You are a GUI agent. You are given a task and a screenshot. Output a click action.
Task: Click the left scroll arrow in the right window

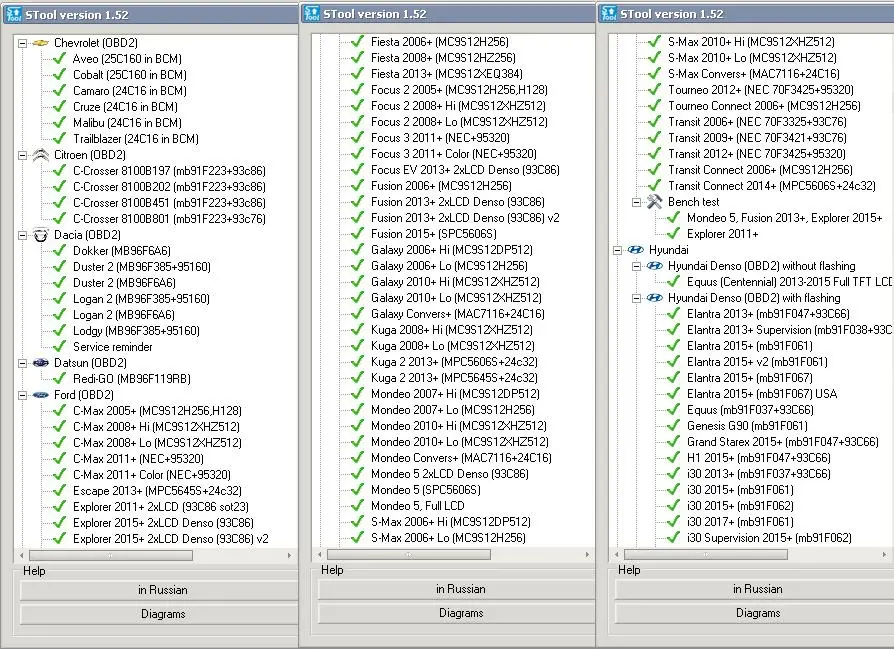pyautogui.click(x=616, y=554)
